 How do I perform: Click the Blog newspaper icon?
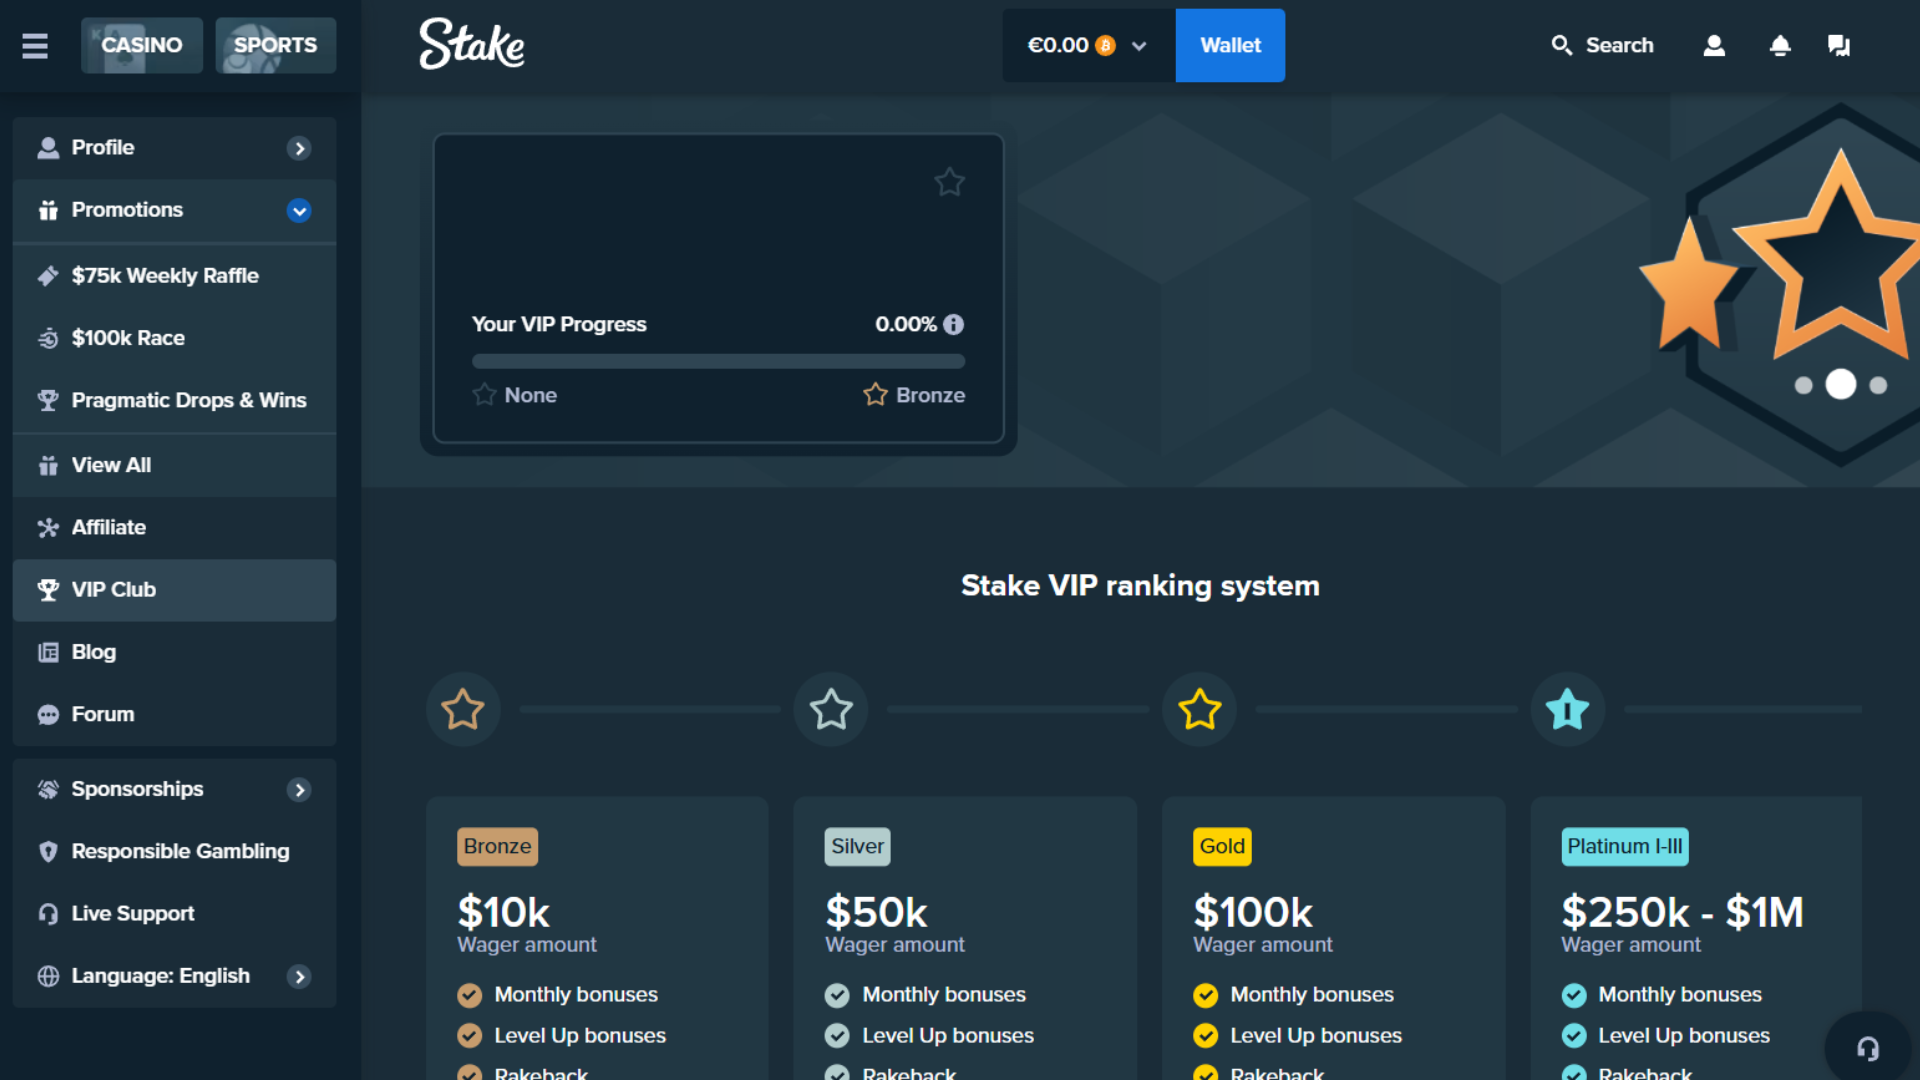[x=48, y=652]
